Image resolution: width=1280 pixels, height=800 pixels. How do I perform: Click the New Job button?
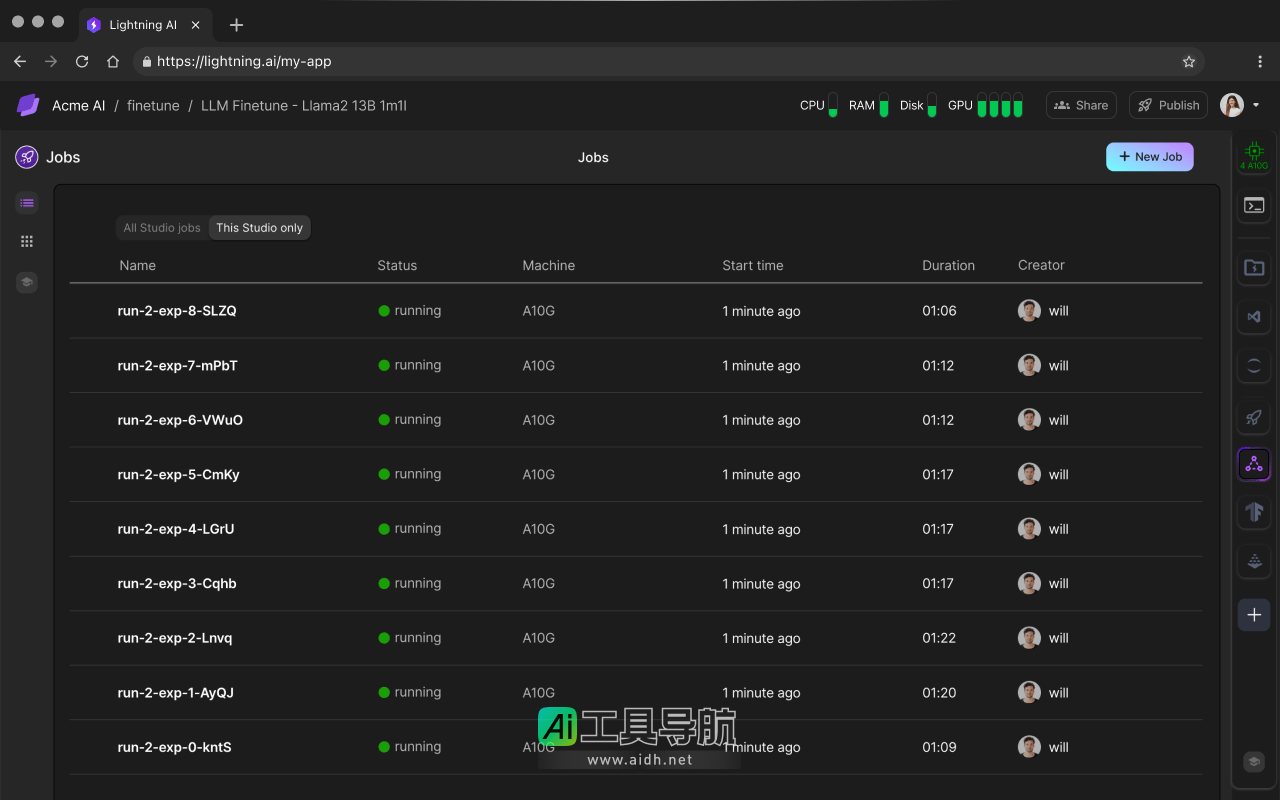tap(1149, 157)
